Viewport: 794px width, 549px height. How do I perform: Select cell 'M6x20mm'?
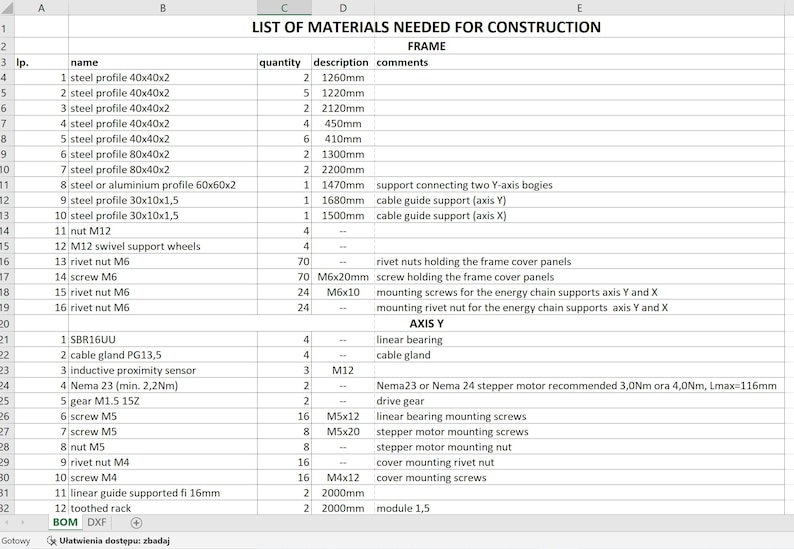[343, 277]
